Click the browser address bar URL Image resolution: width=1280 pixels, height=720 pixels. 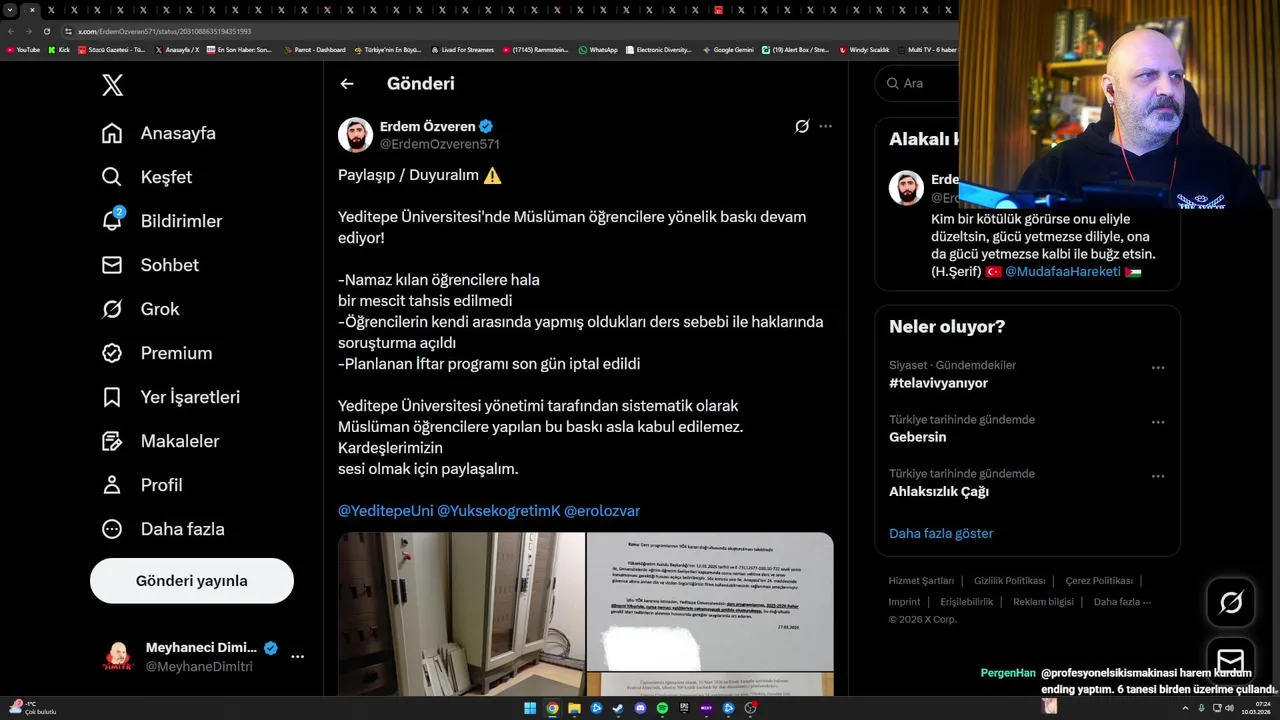[x=165, y=31]
